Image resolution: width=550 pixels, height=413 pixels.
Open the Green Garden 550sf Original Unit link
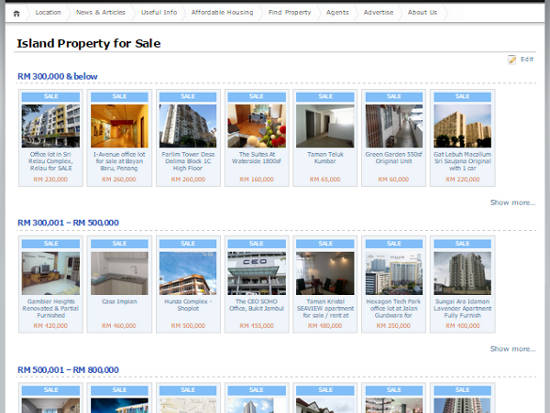[x=394, y=158]
